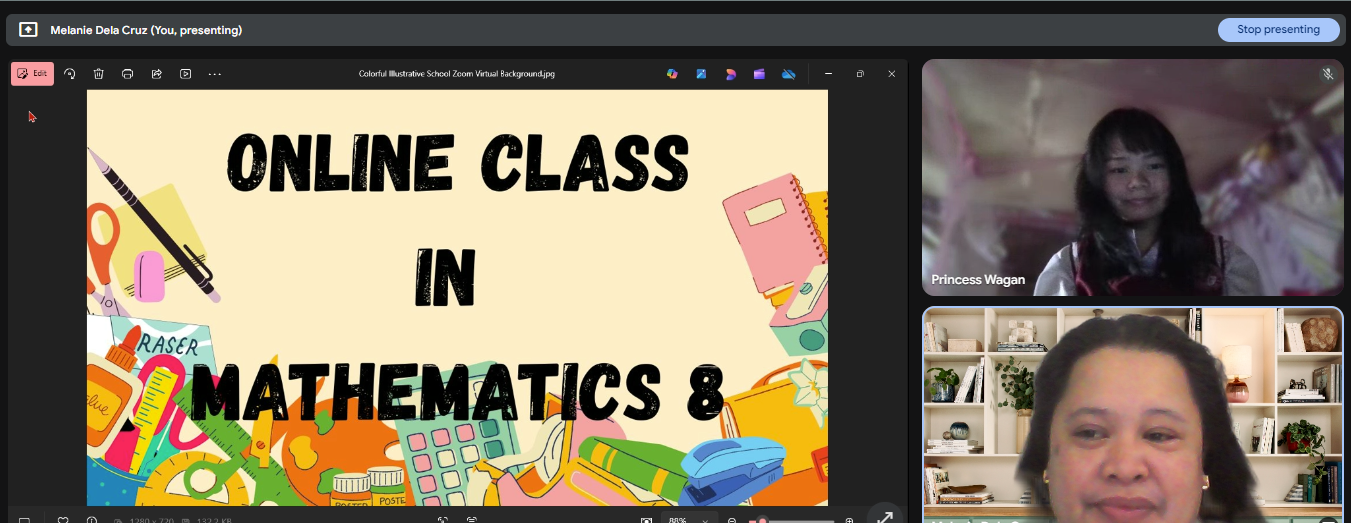Show file info using the info icon
Screen dimensions: 1351x523
click(91, 519)
